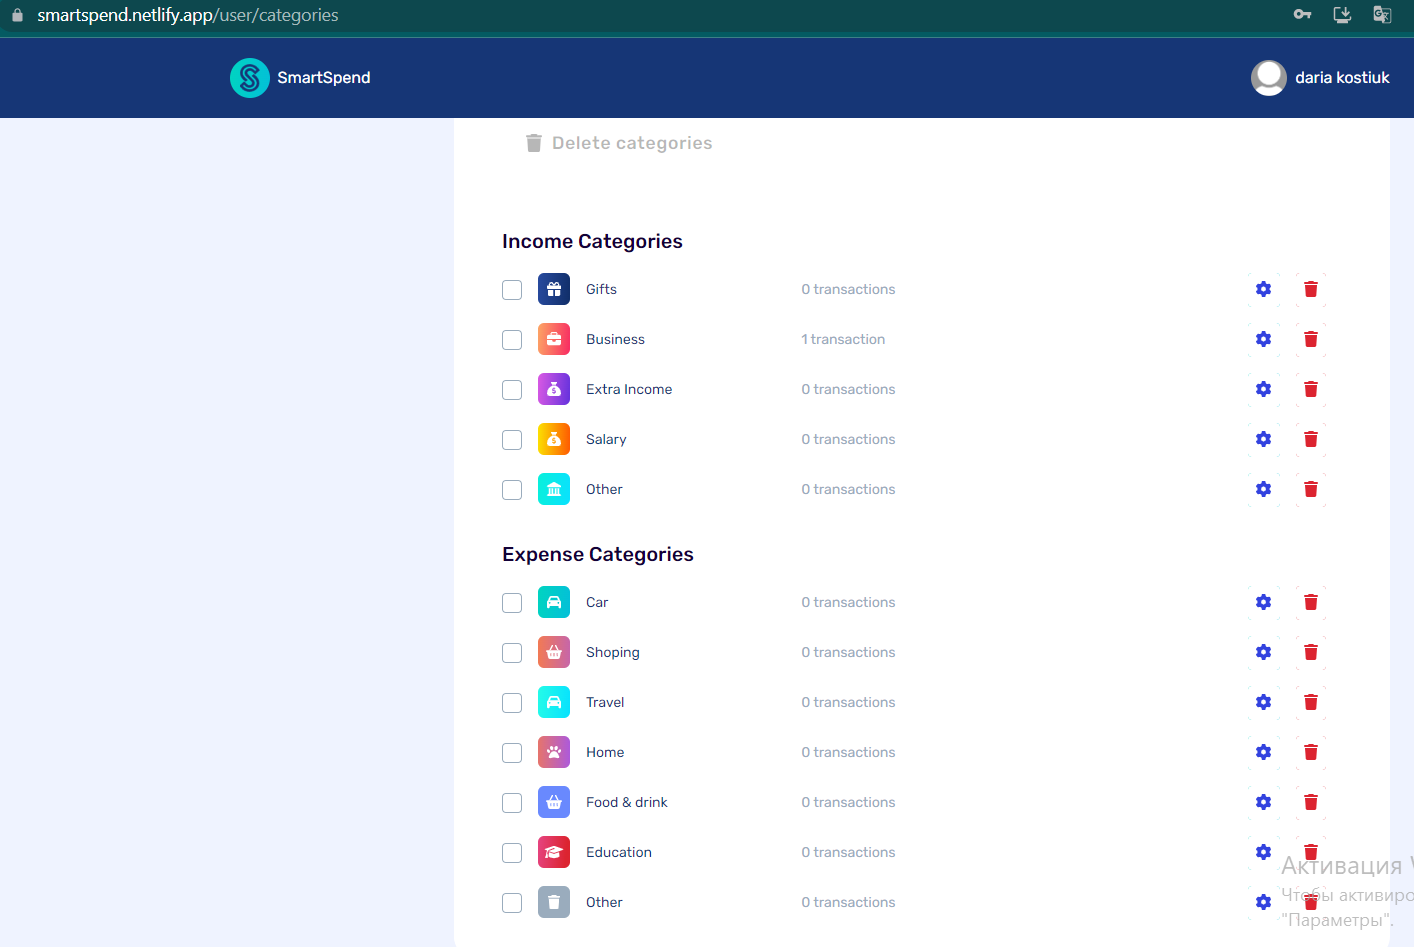Click the download icon in the address bar
This screenshot has width=1414, height=947.
1342,15
